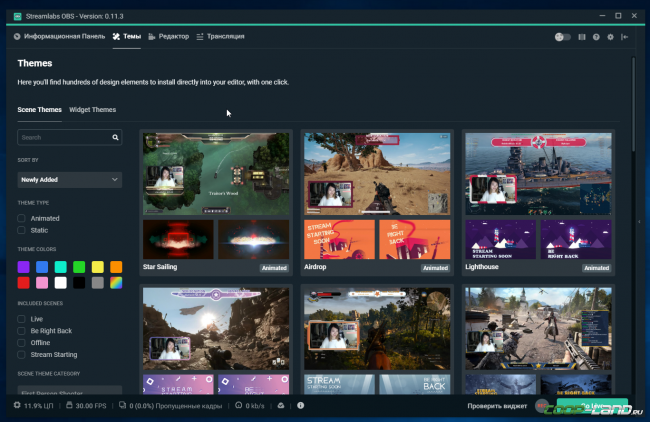
Task: Click the themes page vertical scrollbar
Action: coord(633,104)
